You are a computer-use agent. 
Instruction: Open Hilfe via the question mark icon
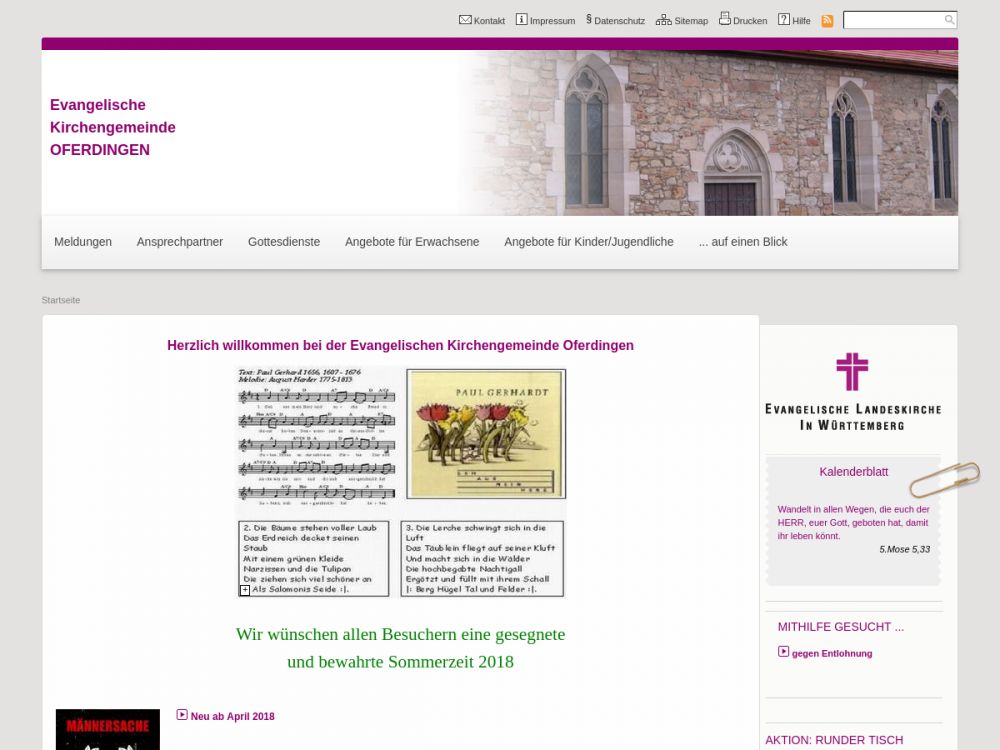click(x=784, y=20)
